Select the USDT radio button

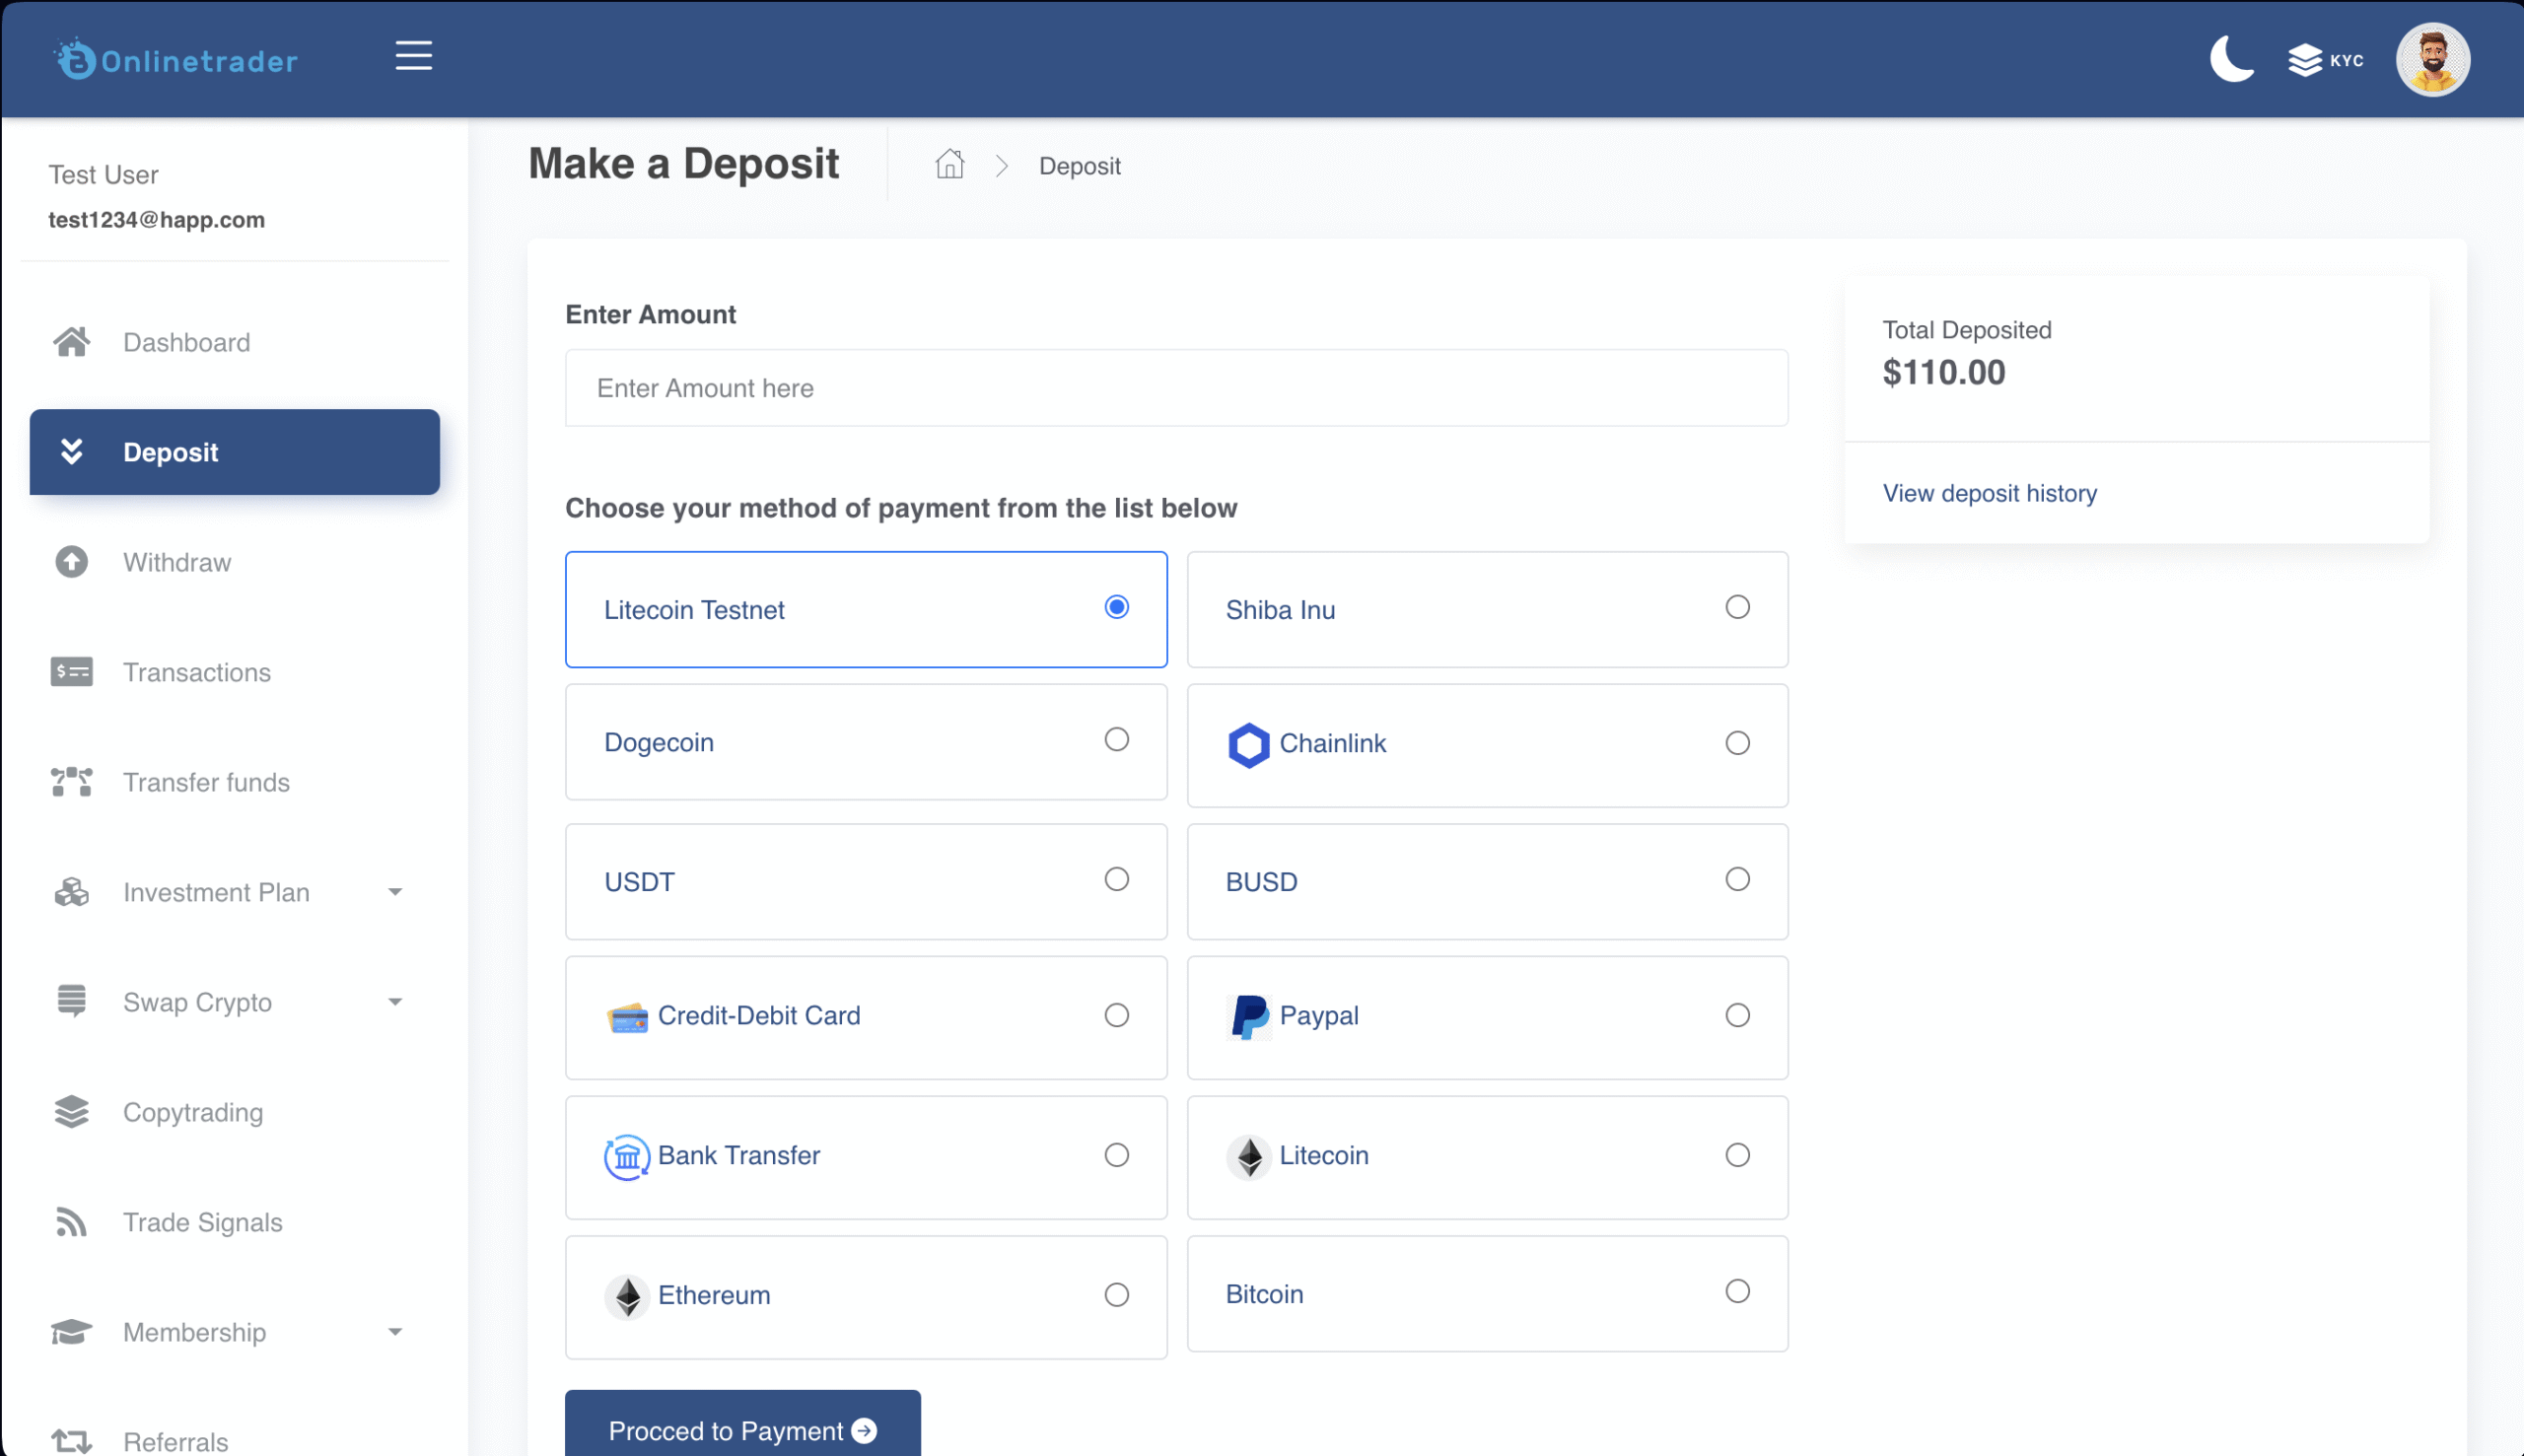click(x=1117, y=878)
